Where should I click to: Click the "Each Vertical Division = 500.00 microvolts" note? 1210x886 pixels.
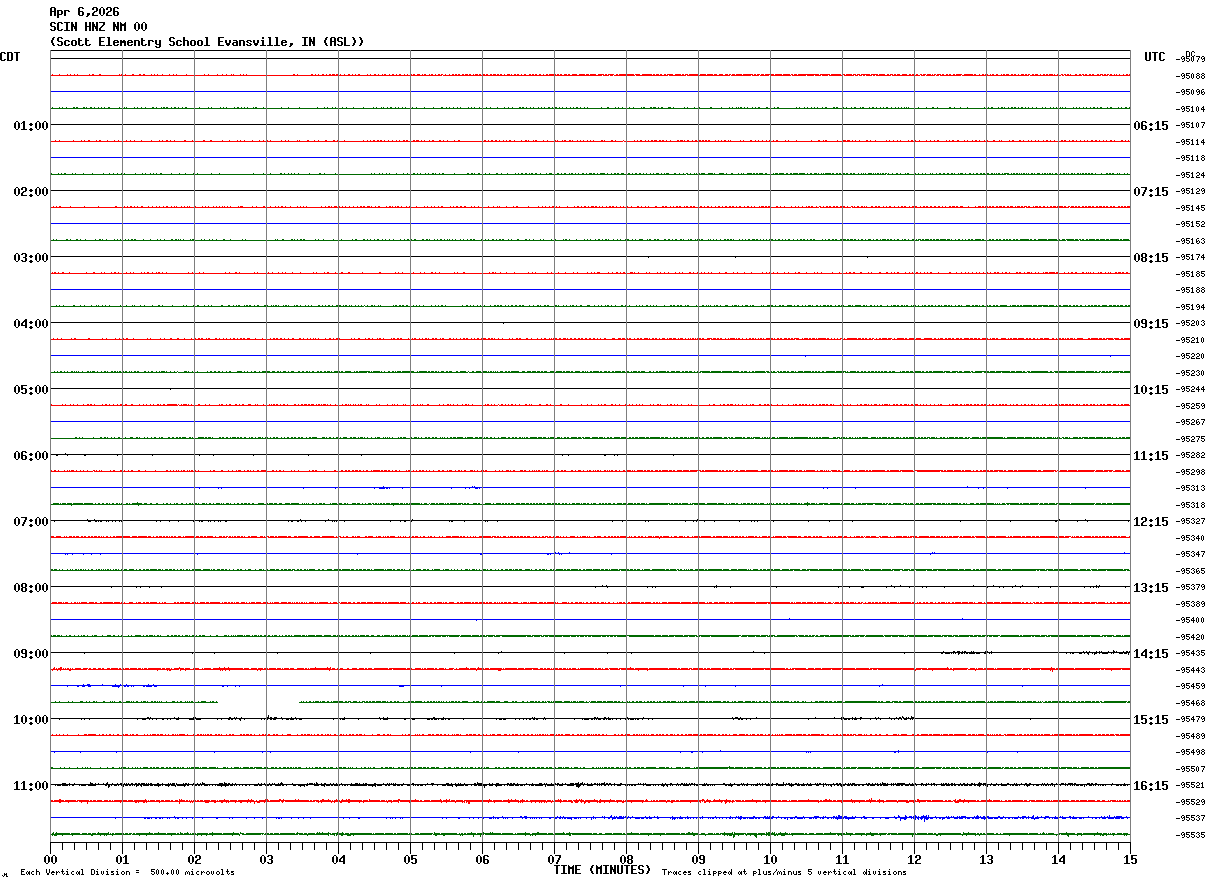[x=127, y=873]
